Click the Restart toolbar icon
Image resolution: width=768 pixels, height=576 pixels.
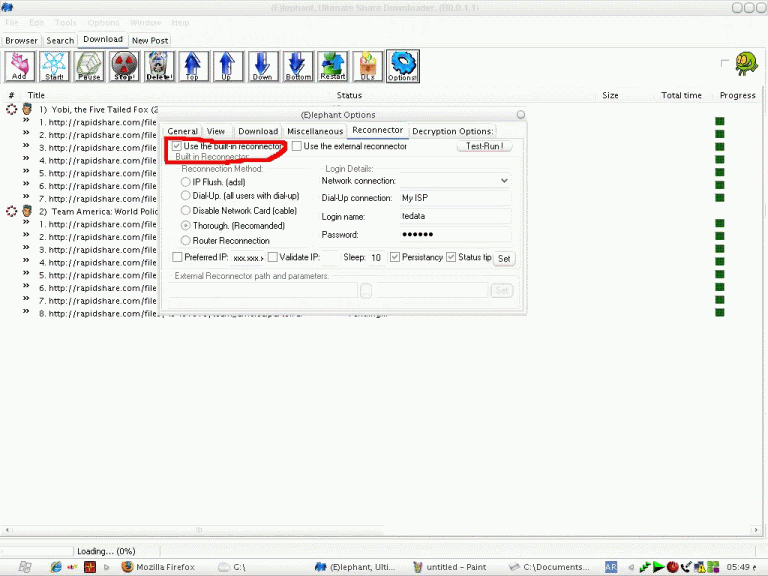pyautogui.click(x=332, y=66)
